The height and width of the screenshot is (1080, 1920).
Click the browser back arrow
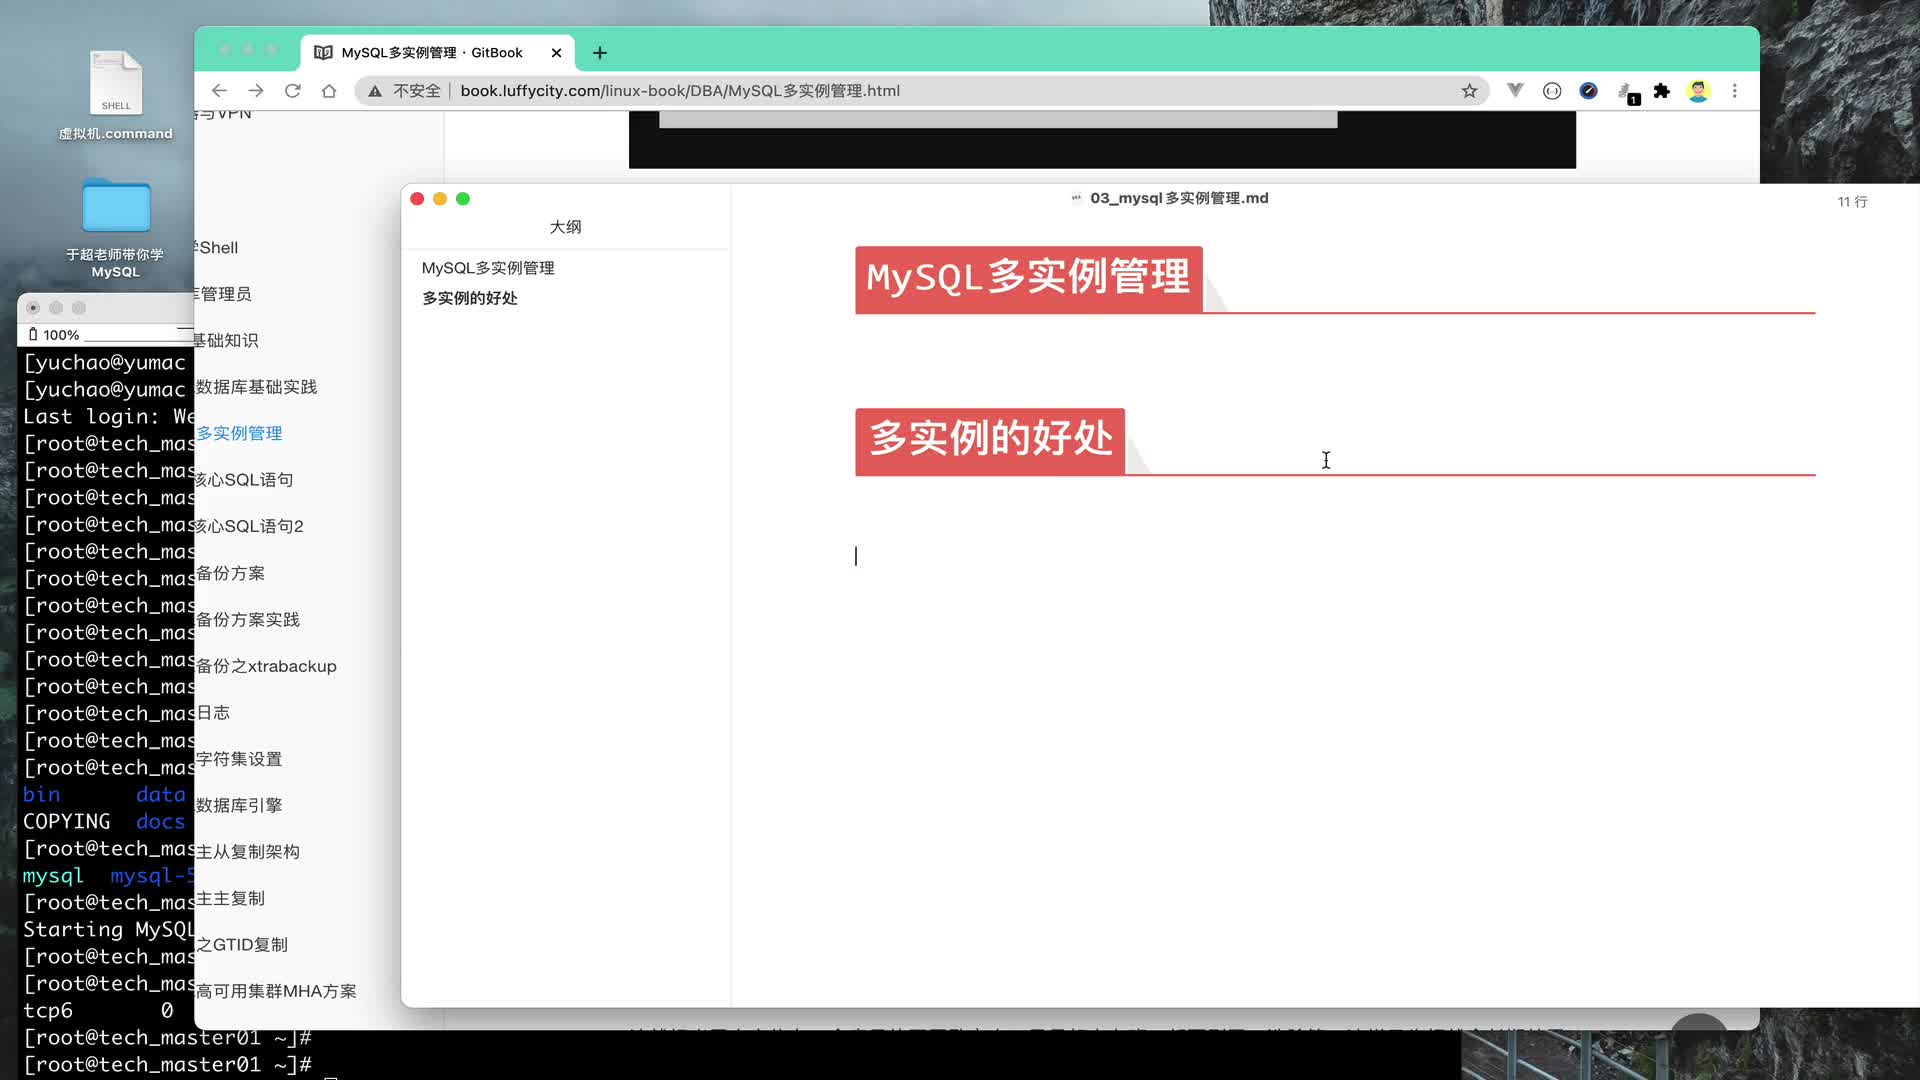(x=219, y=91)
